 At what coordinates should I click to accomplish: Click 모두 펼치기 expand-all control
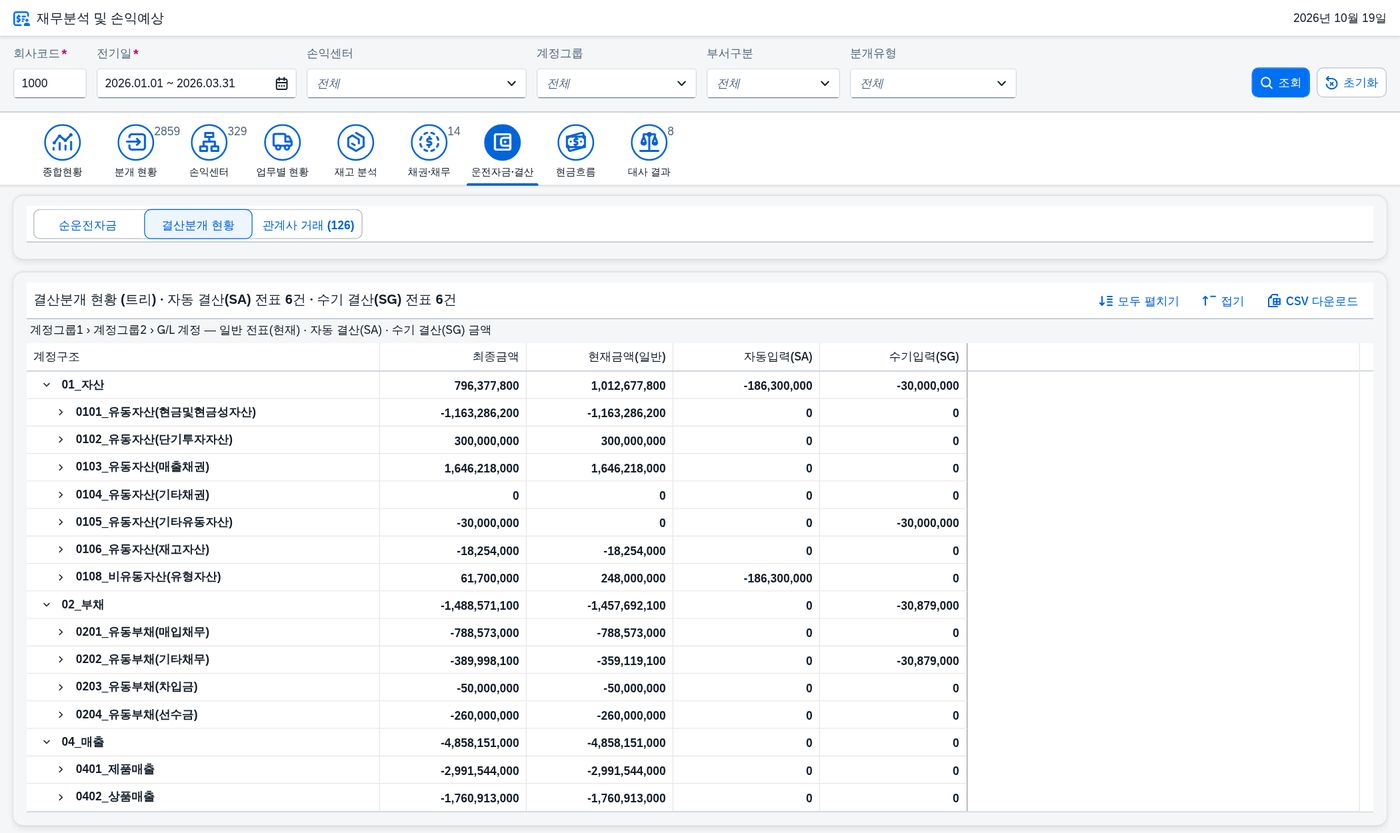click(x=1138, y=301)
